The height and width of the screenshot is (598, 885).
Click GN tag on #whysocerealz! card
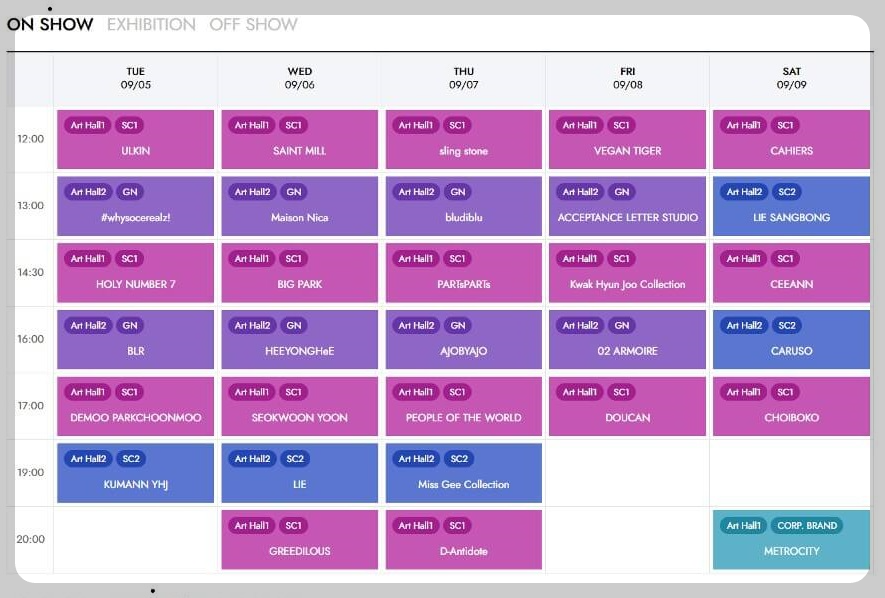130,192
